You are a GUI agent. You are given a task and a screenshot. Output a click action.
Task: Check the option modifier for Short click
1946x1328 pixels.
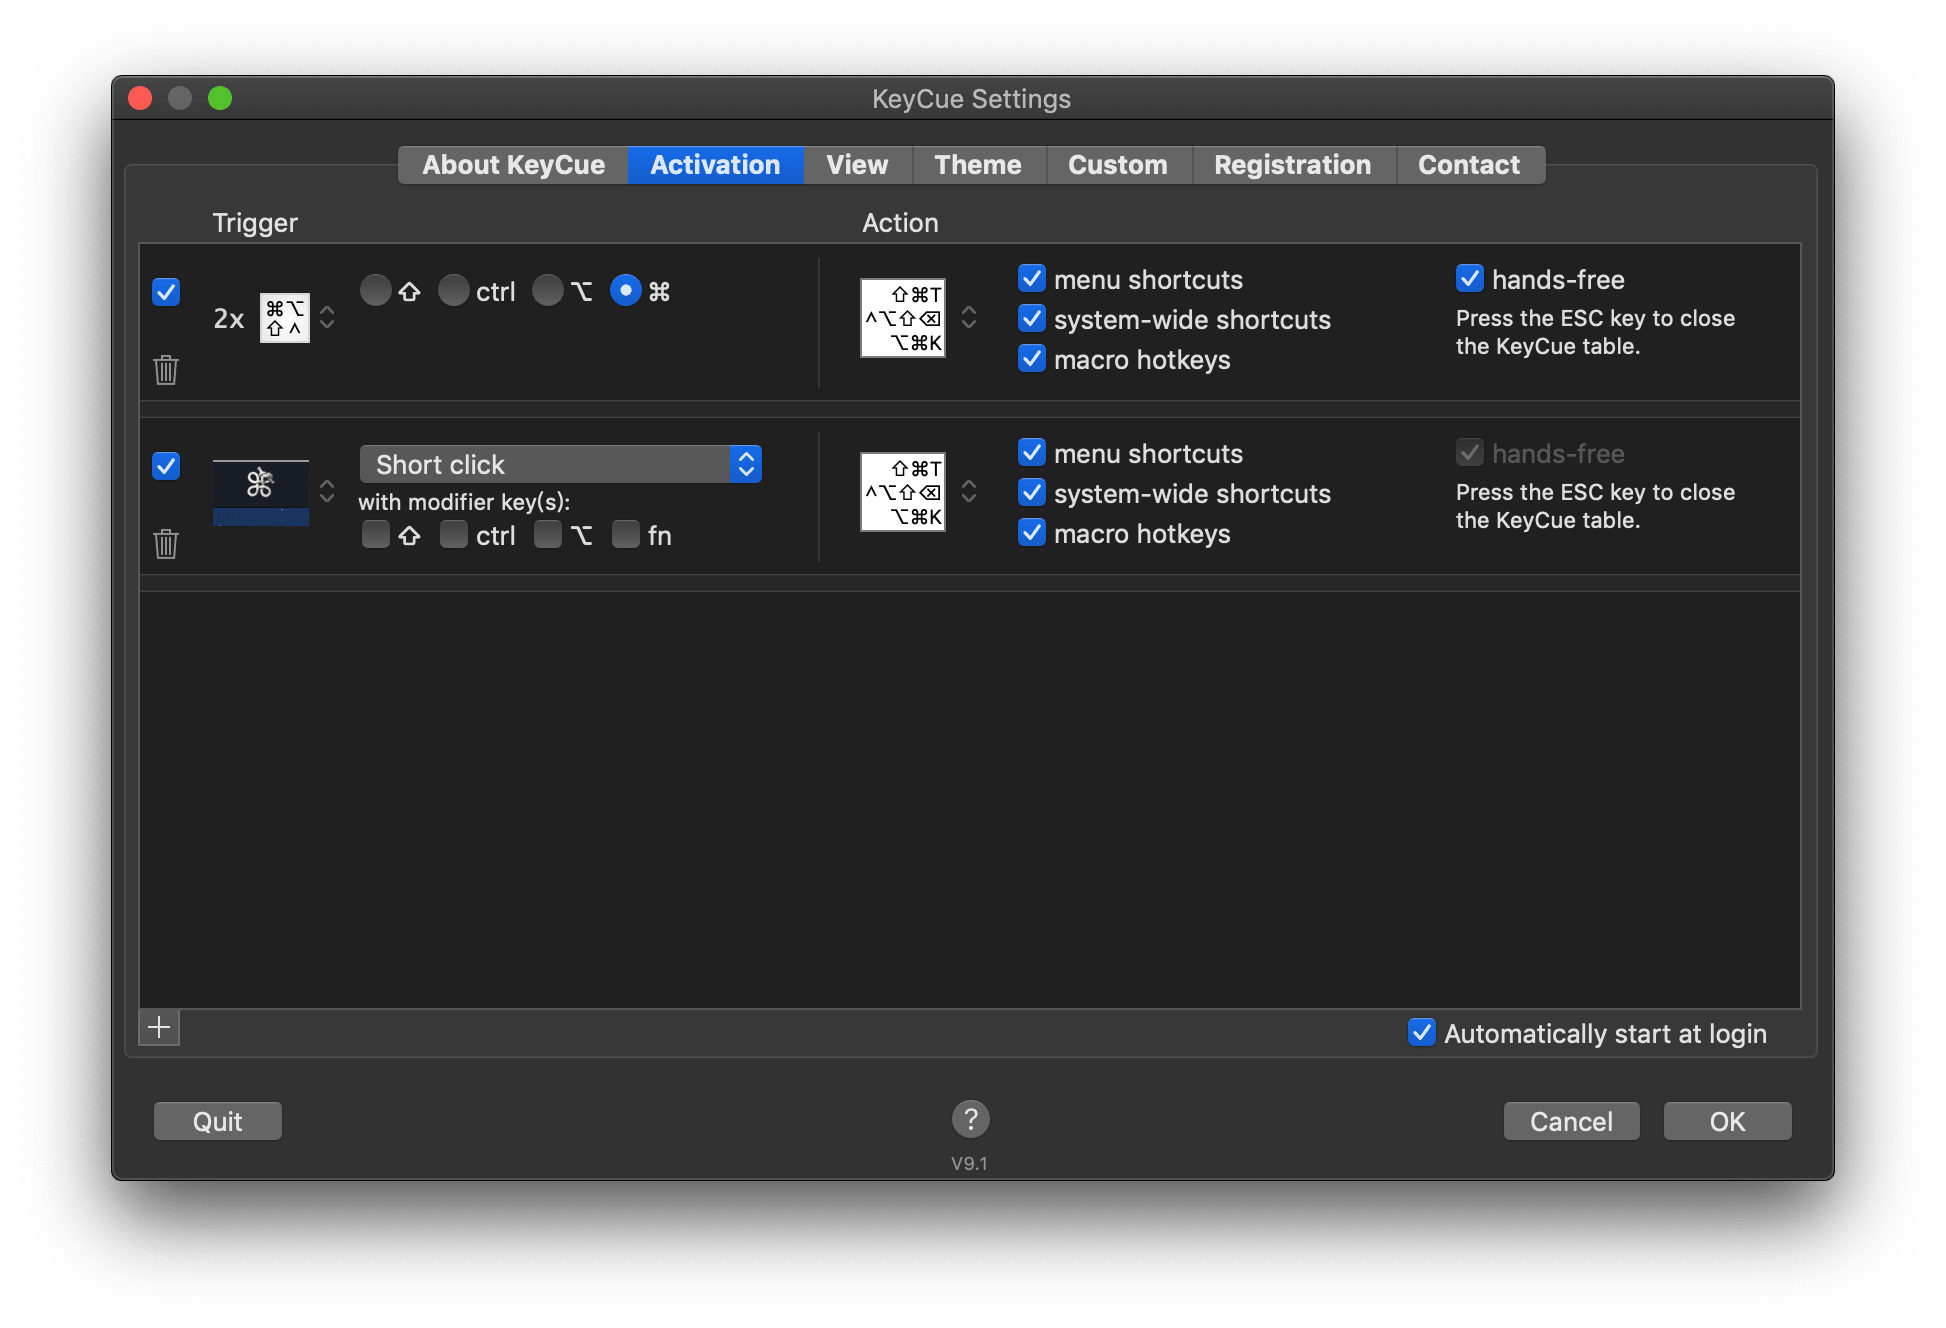[548, 535]
